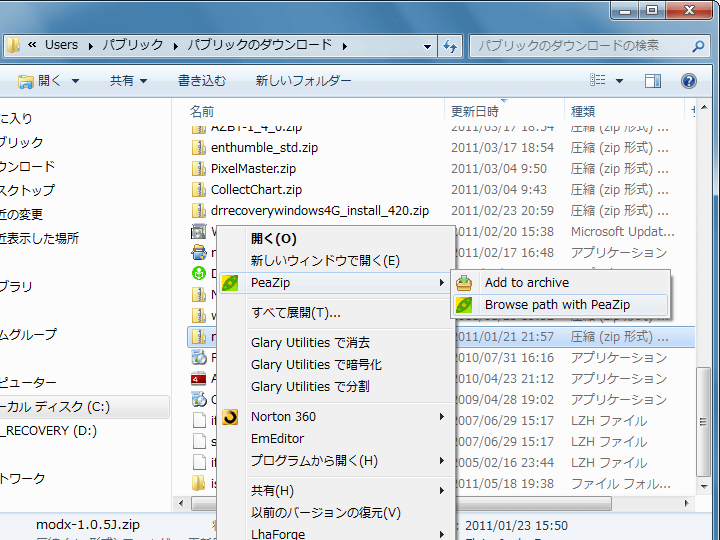Click the enthumble_std.zip file icon
This screenshot has height=540, width=720.
198,147
